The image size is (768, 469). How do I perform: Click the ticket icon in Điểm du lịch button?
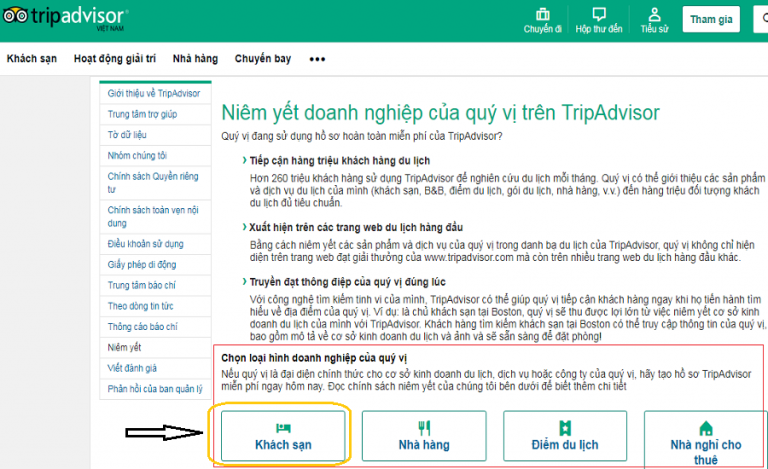click(x=565, y=428)
